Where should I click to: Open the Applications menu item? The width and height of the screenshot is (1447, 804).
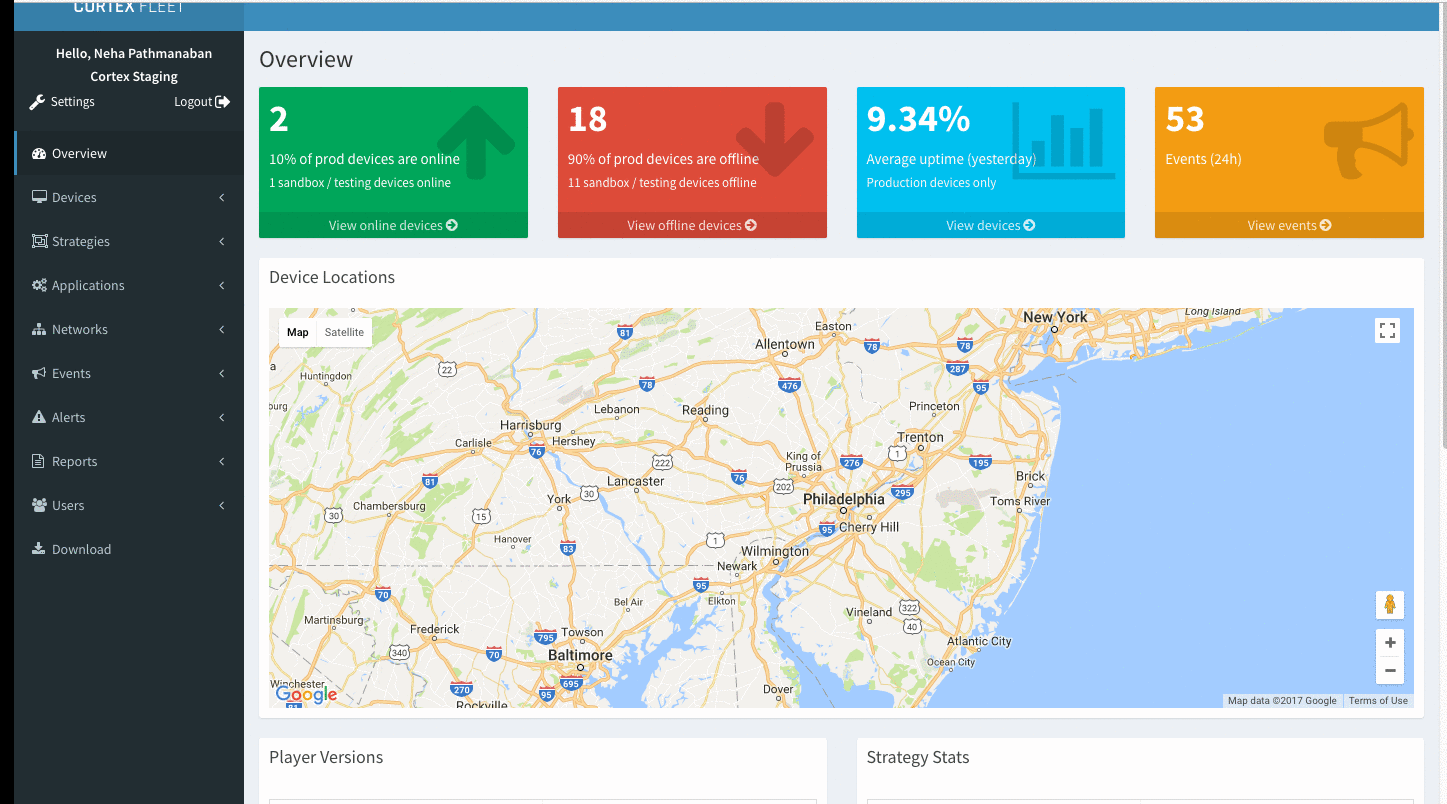click(x=129, y=285)
